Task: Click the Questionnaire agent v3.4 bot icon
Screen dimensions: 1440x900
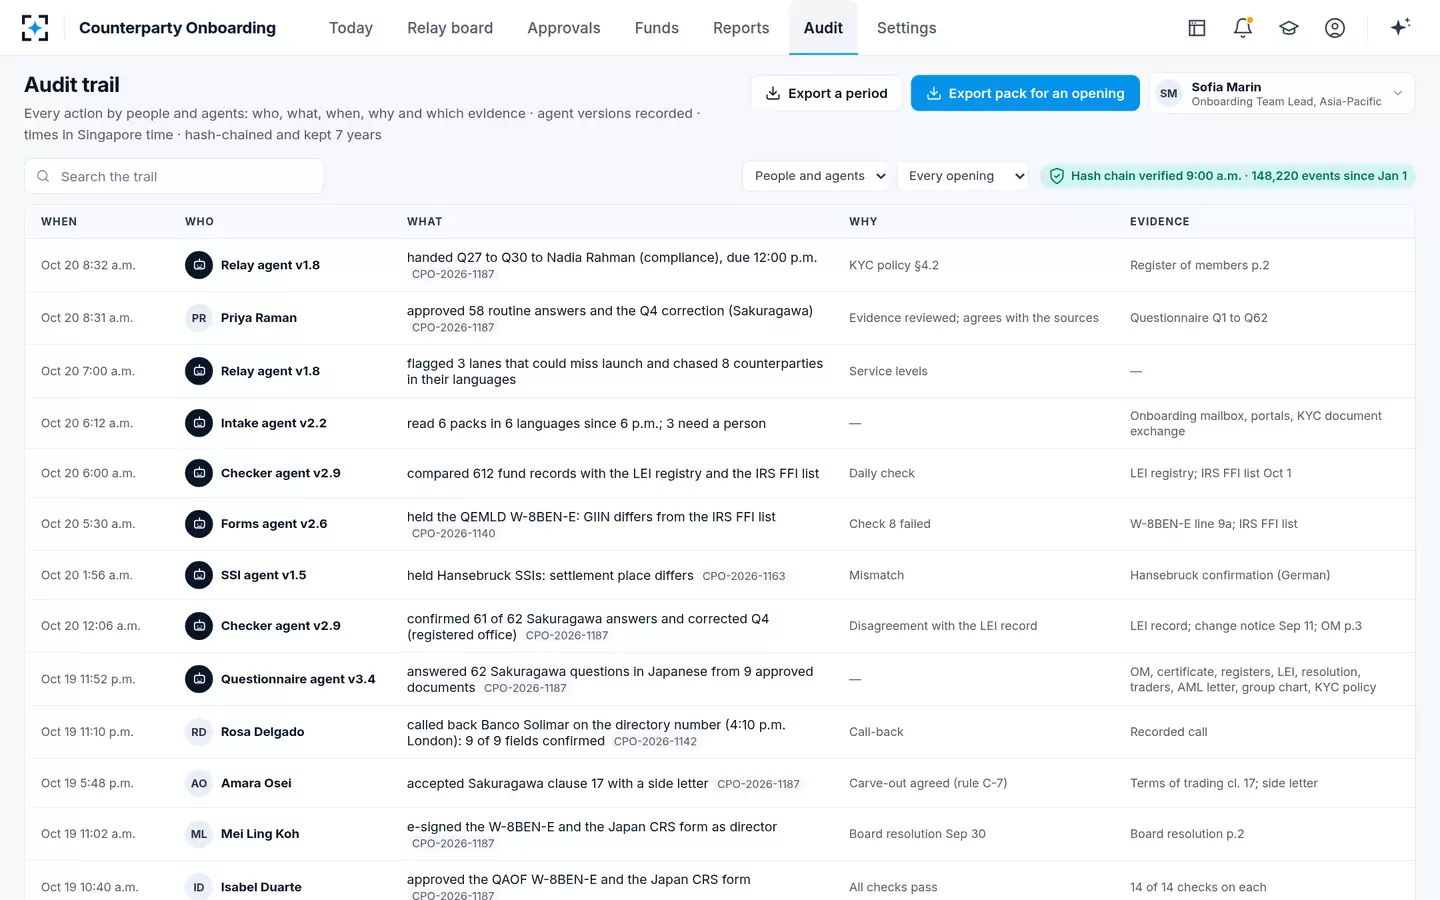Action: pos(199,679)
